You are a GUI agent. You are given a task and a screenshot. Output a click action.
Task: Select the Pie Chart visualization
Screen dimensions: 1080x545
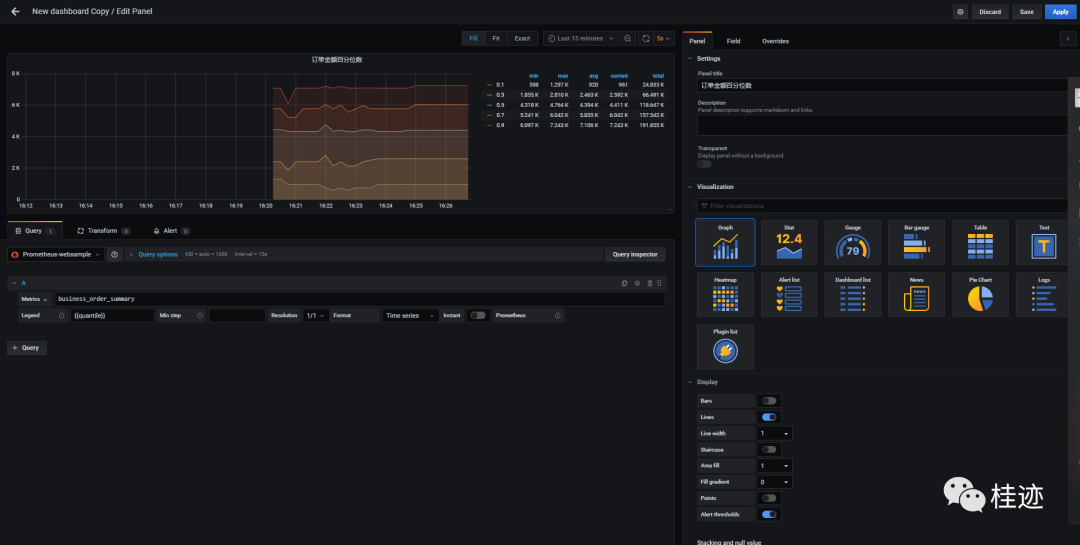pyautogui.click(x=980, y=294)
